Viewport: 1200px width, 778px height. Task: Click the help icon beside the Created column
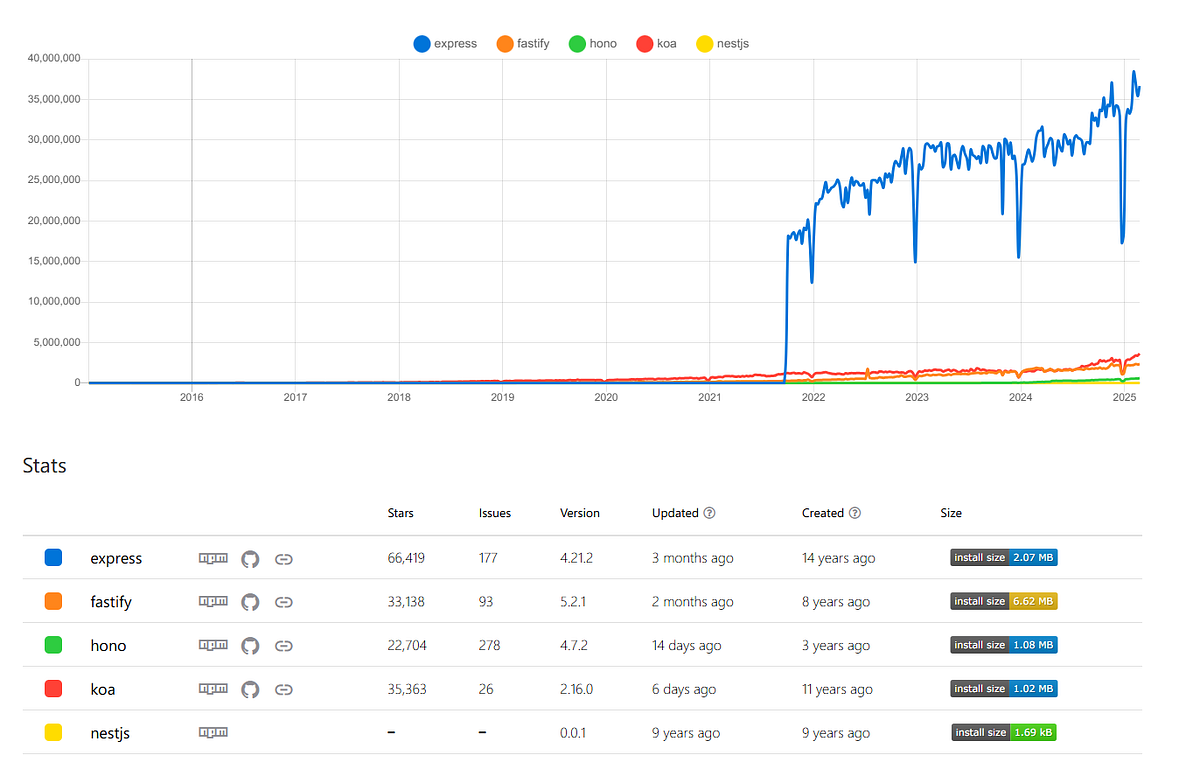pyautogui.click(x=857, y=513)
